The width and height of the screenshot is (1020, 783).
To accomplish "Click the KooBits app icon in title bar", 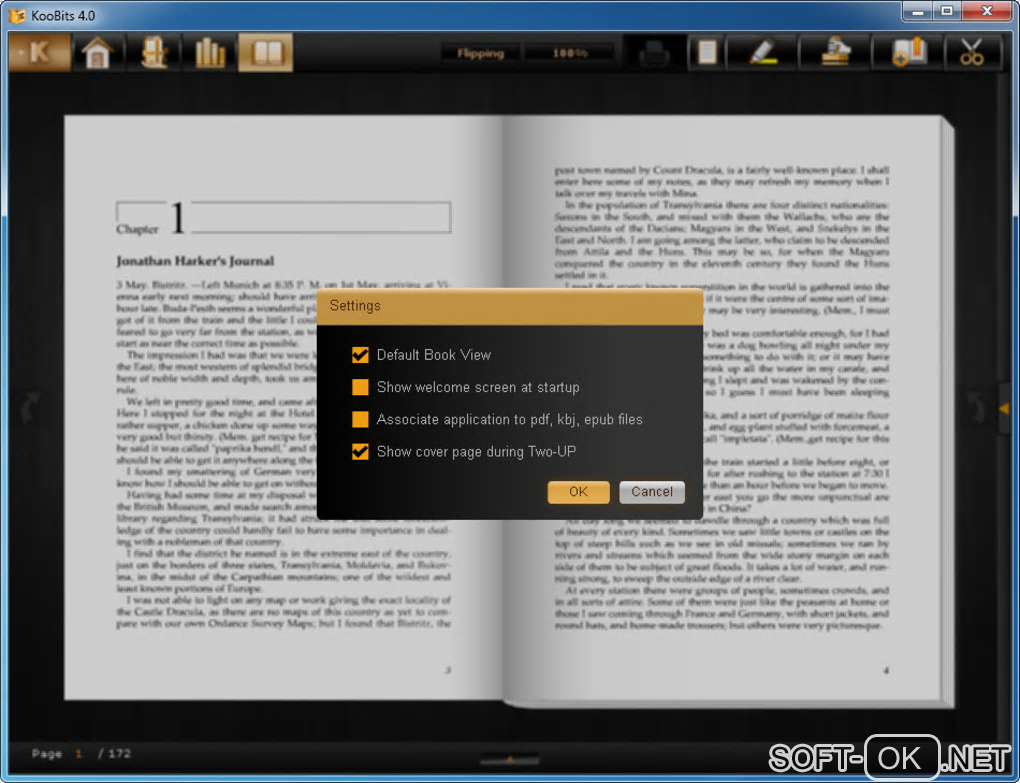I will coord(17,15).
